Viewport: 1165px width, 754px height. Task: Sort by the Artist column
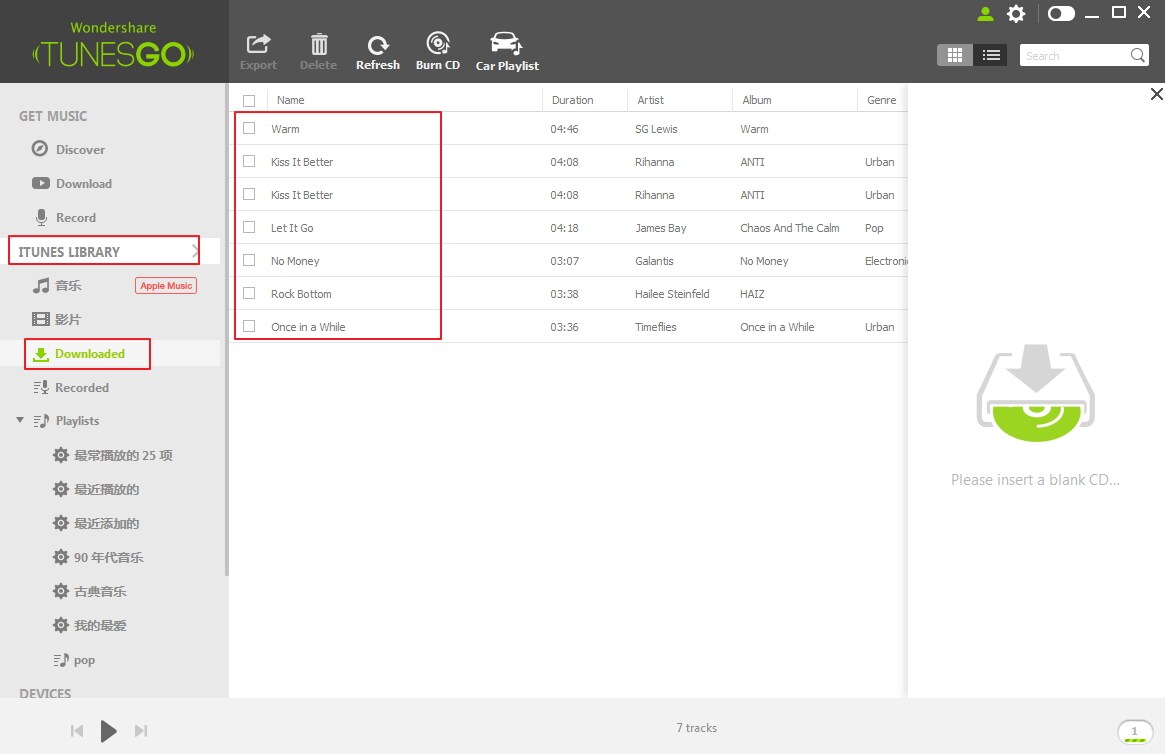click(650, 100)
